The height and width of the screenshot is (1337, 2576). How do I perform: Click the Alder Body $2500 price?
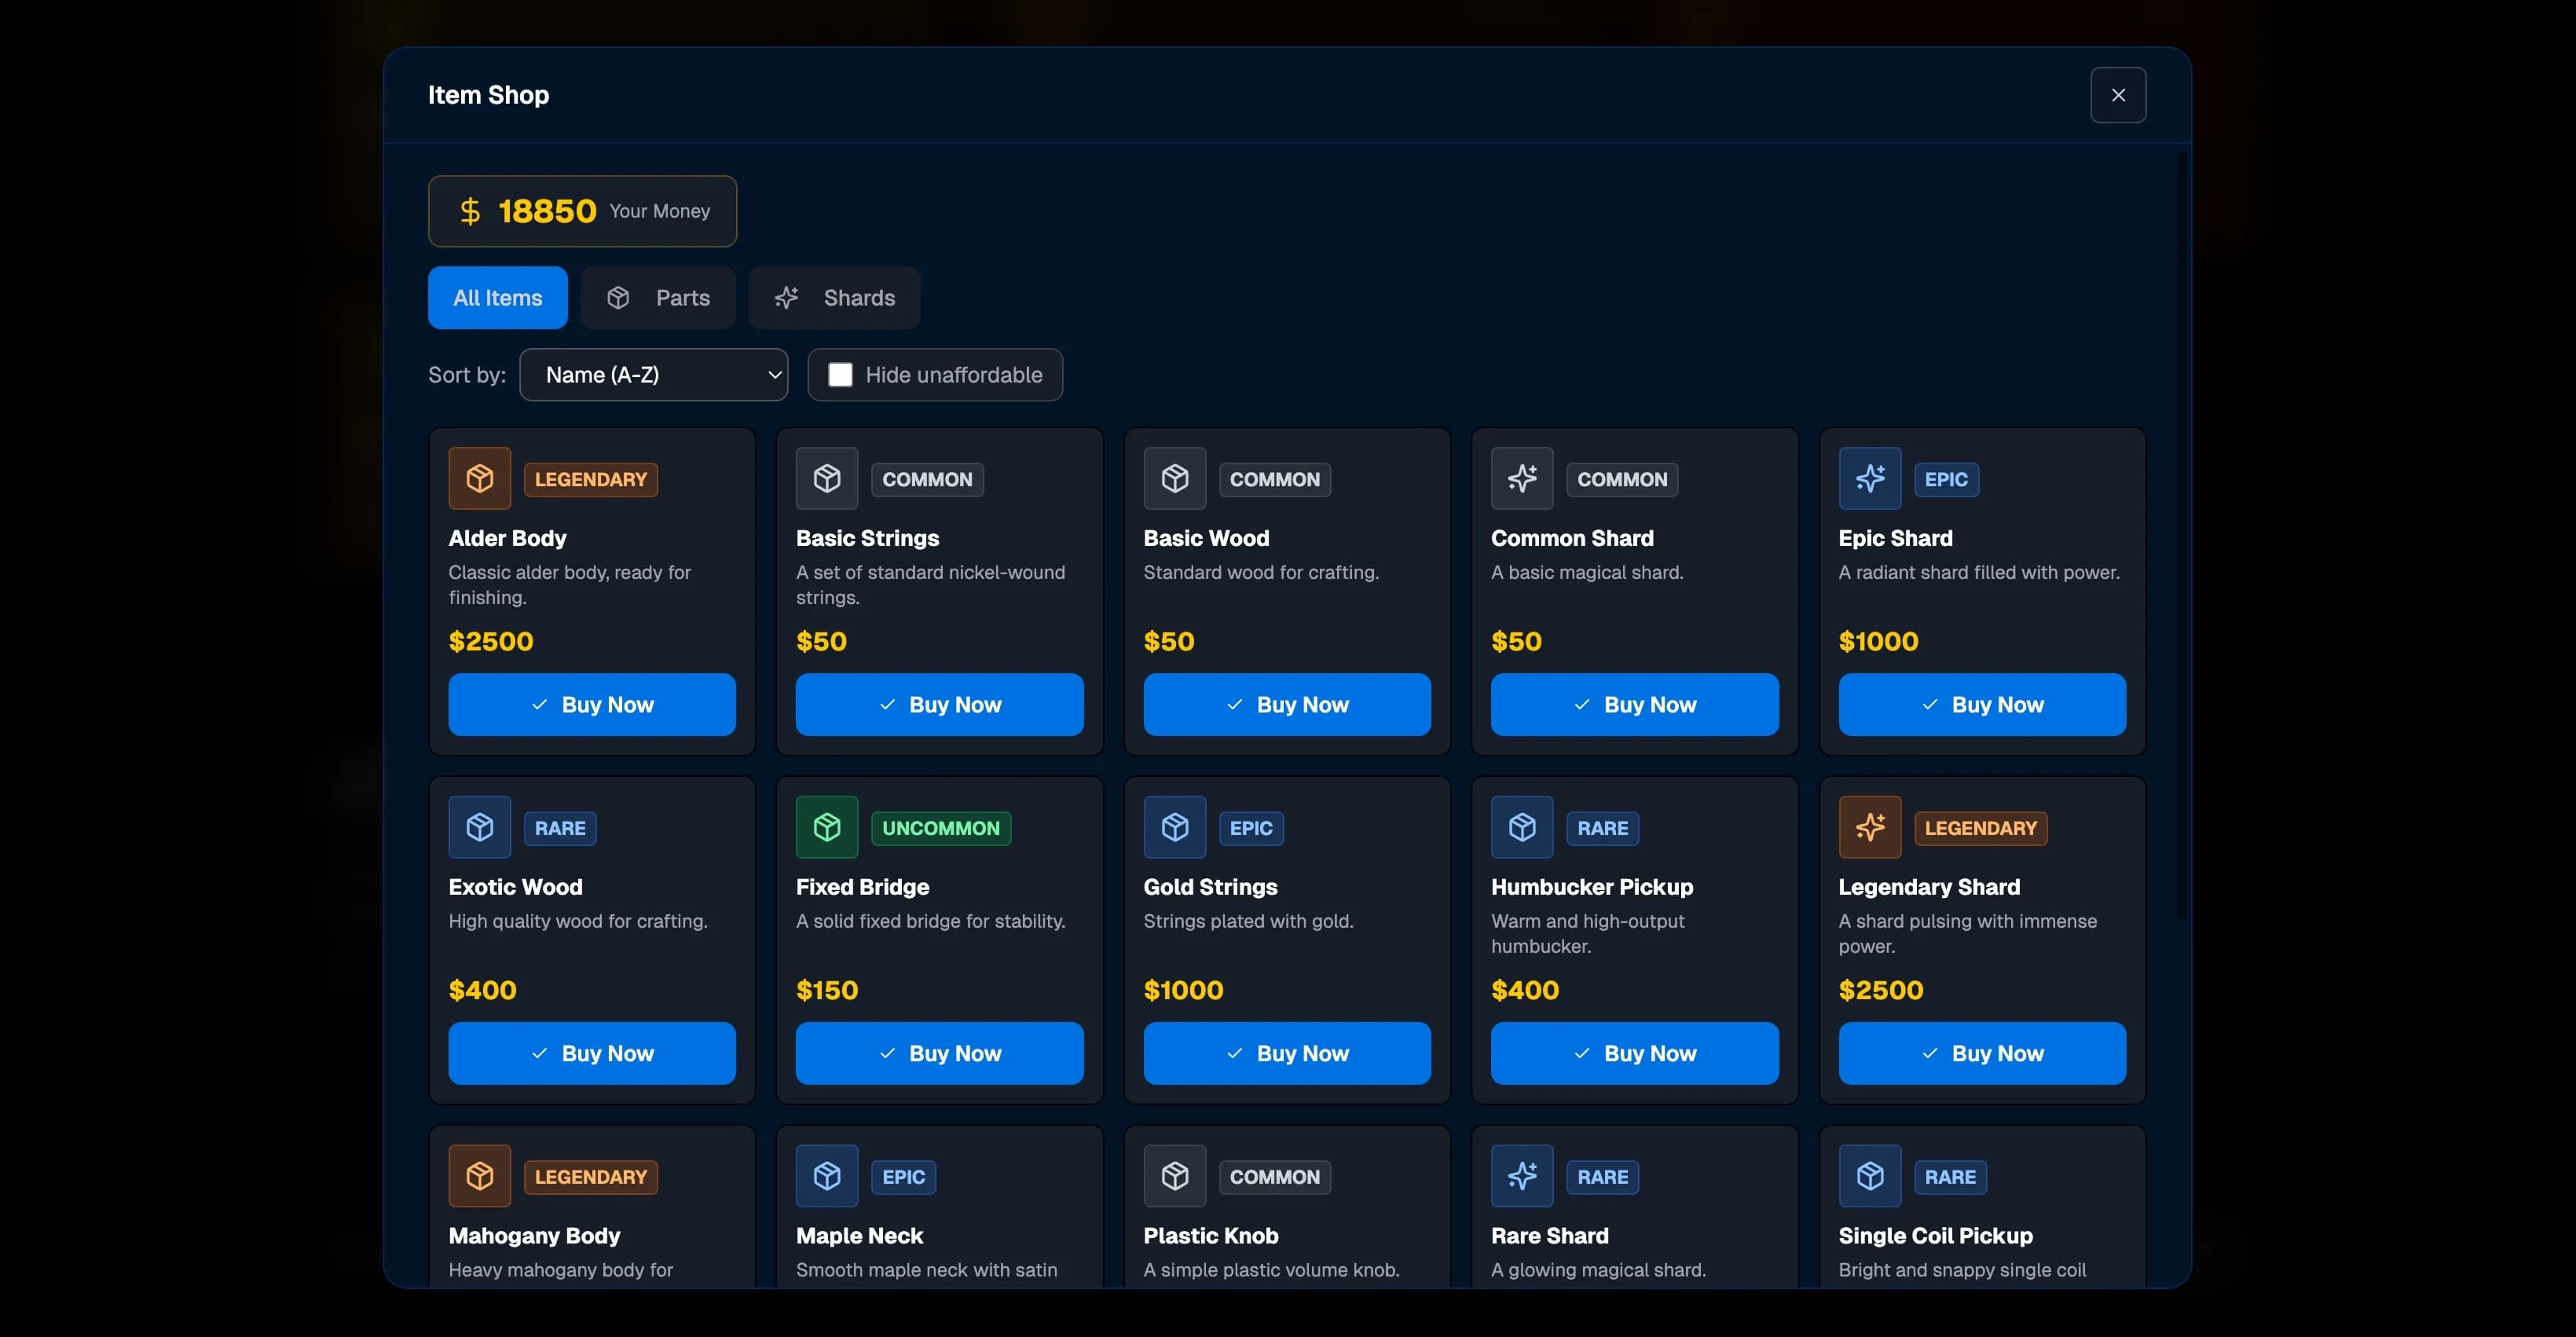[491, 642]
